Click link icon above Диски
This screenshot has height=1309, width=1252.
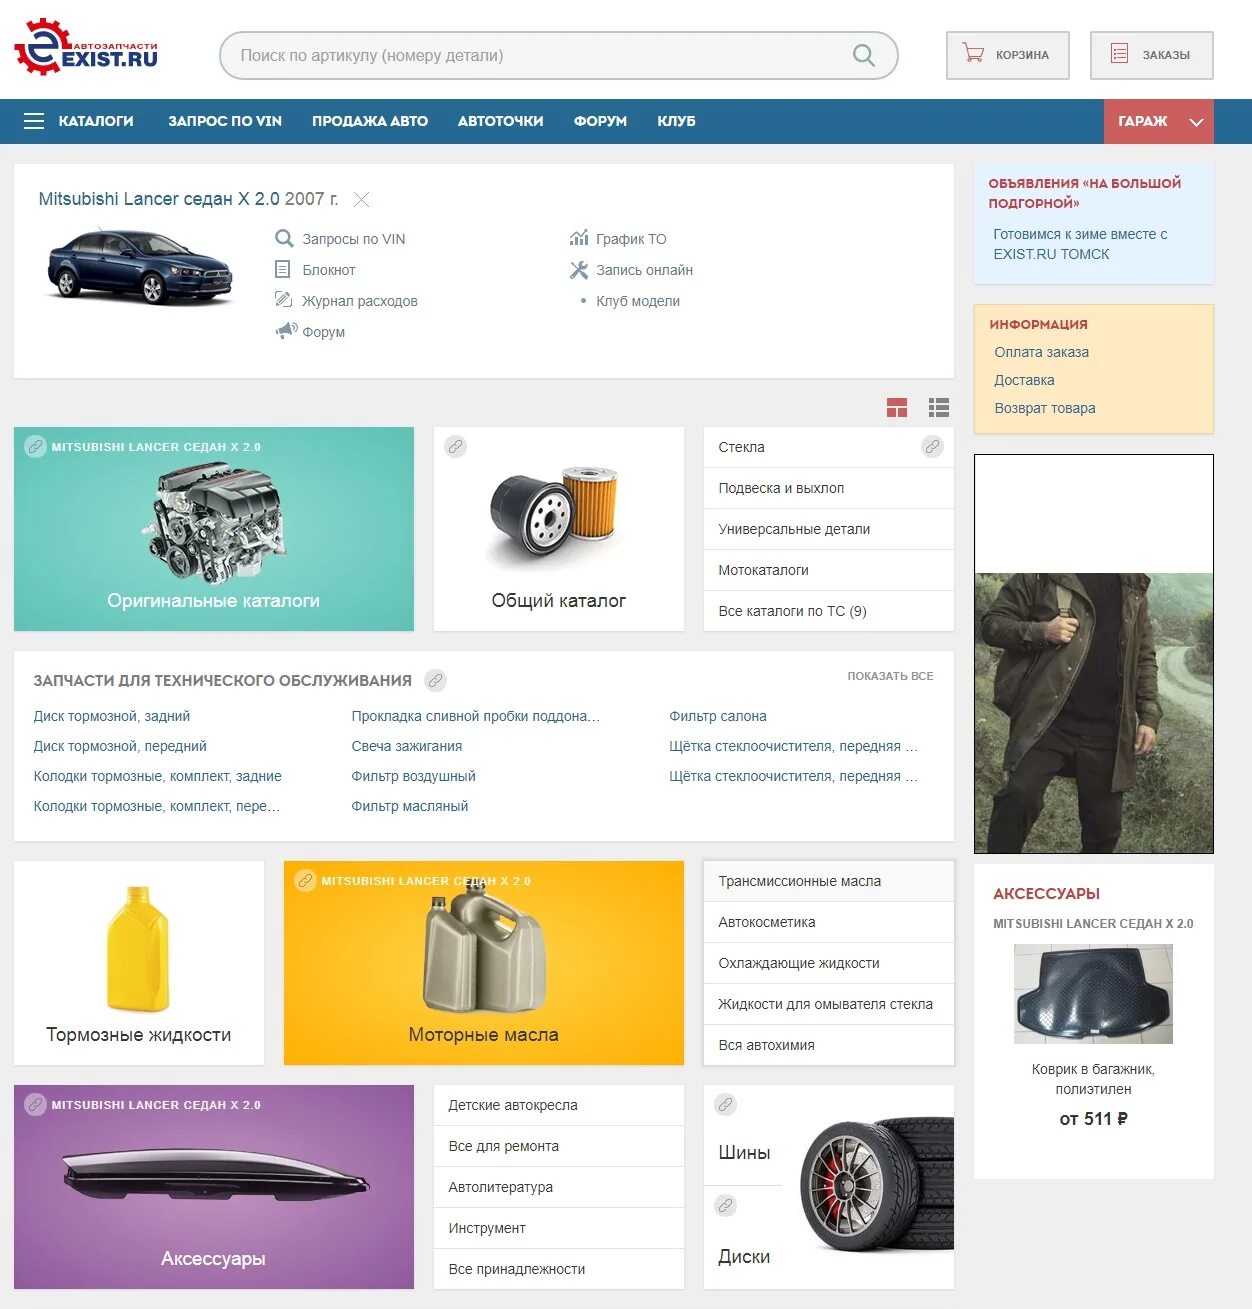726,1206
